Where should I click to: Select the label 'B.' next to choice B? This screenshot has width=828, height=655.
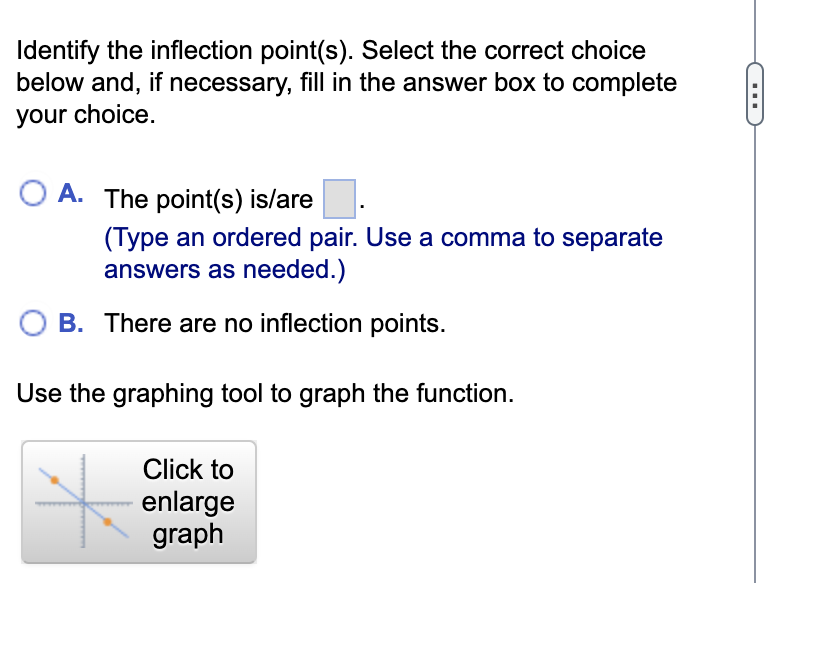[x=70, y=323]
